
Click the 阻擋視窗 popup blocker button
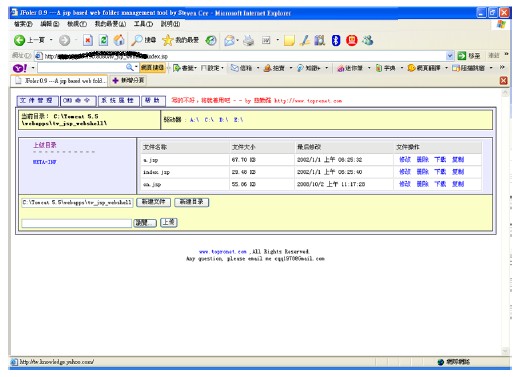pyautogui.click(x=468, y=68)
